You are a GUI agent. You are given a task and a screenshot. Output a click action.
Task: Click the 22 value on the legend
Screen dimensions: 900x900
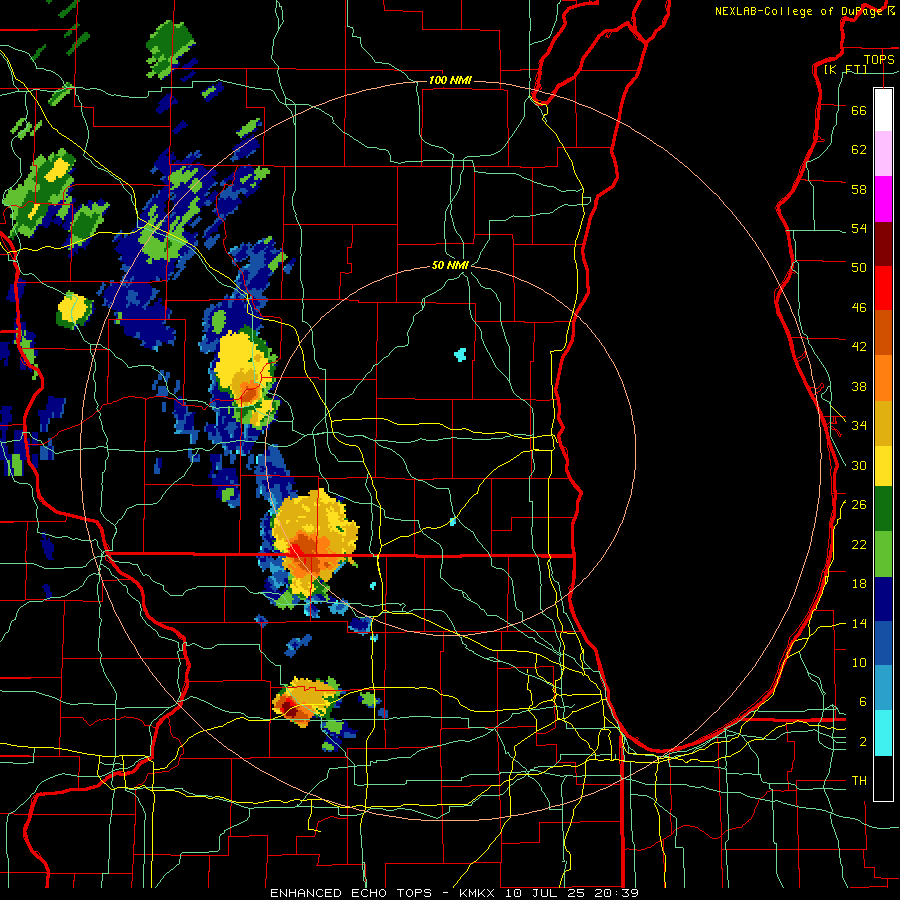[859, 544]
